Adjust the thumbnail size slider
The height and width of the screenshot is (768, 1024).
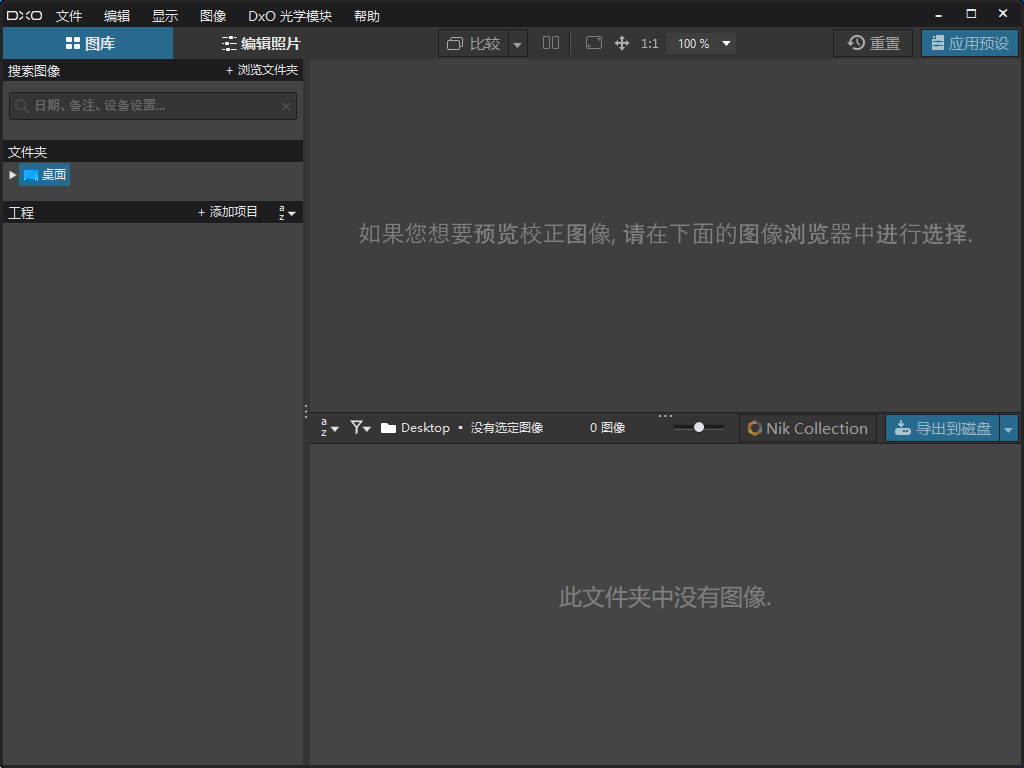(x=699, y=427)
